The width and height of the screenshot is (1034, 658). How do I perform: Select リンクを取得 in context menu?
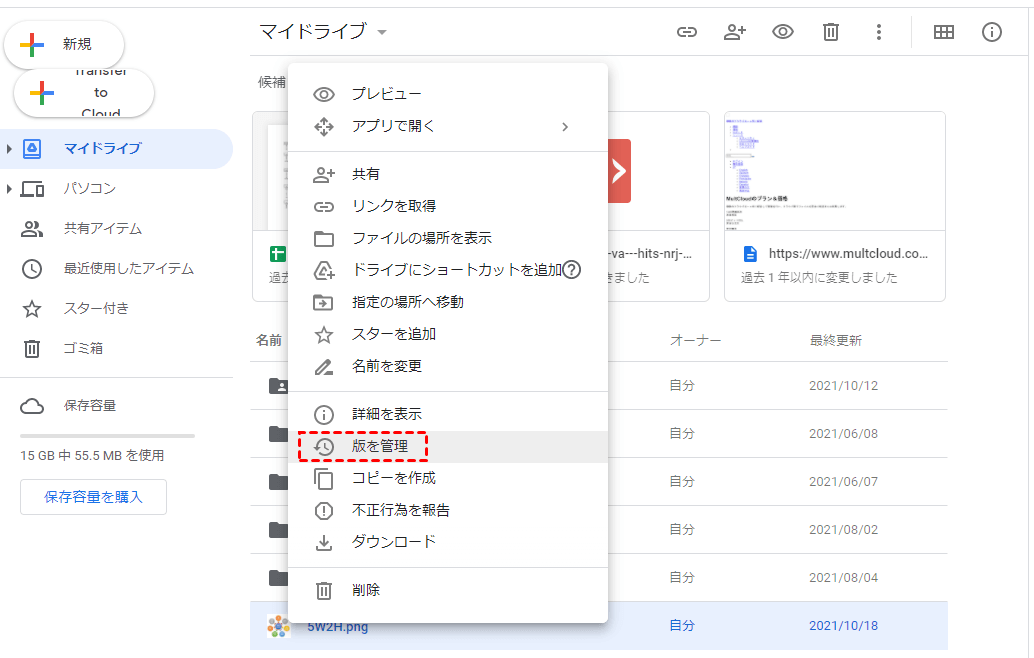click(x=448, y=206)
